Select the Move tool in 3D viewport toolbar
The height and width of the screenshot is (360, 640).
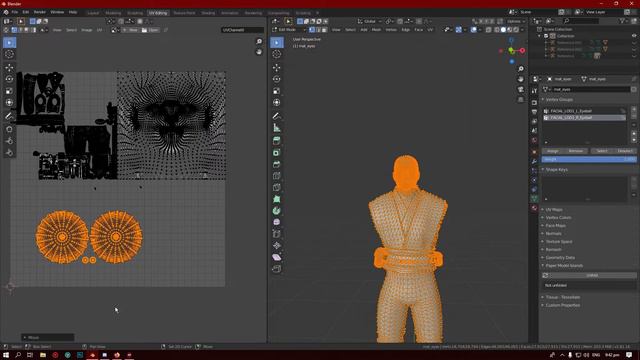[x=277, y=67]
